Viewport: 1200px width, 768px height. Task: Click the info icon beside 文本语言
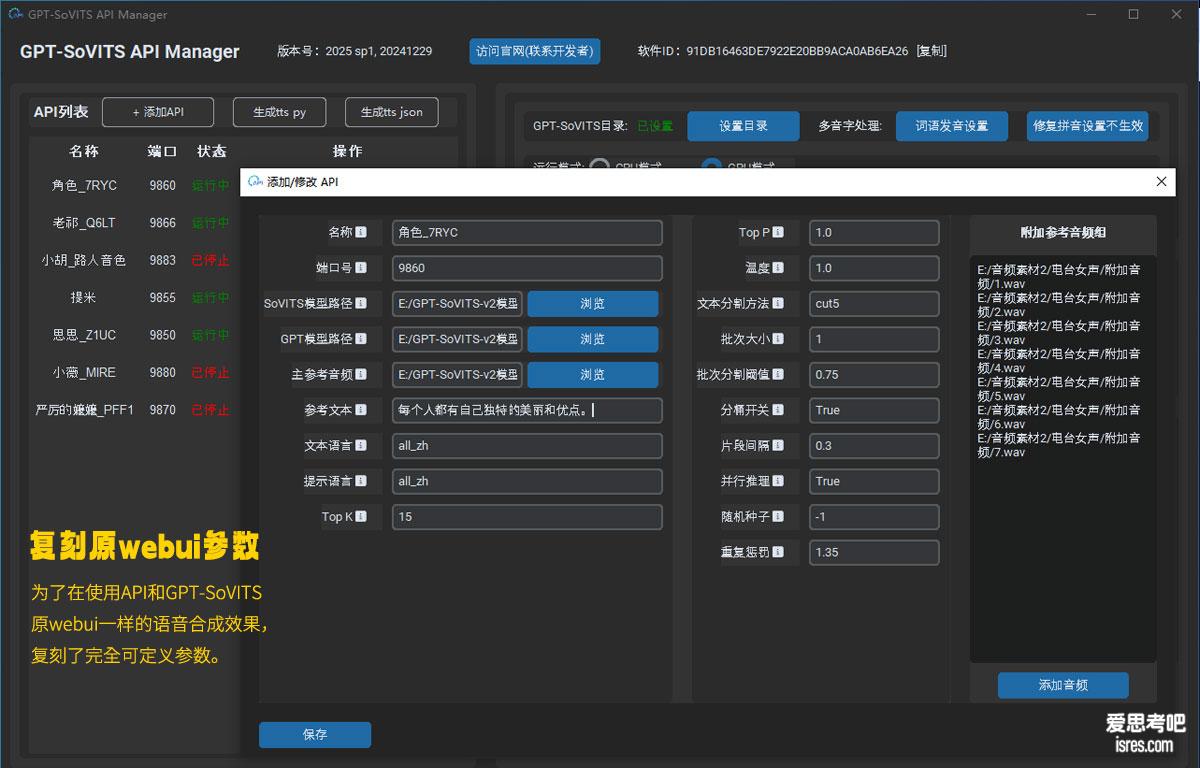[x=361, y=446]
